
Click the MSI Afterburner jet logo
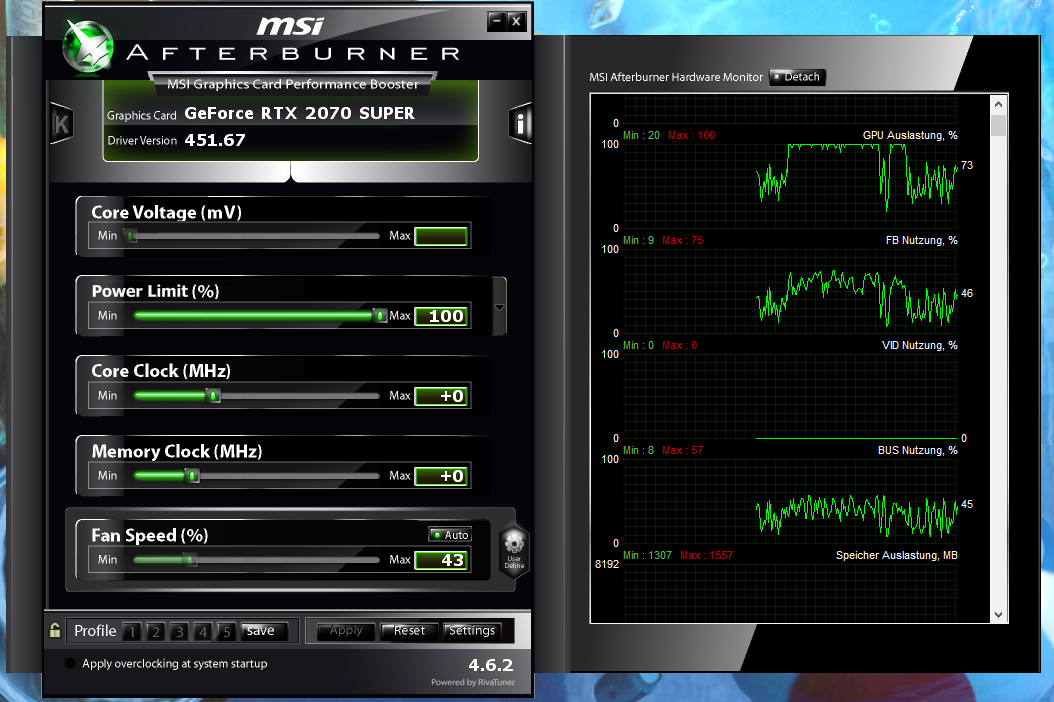pyautogui.click(x=88, y=46)
